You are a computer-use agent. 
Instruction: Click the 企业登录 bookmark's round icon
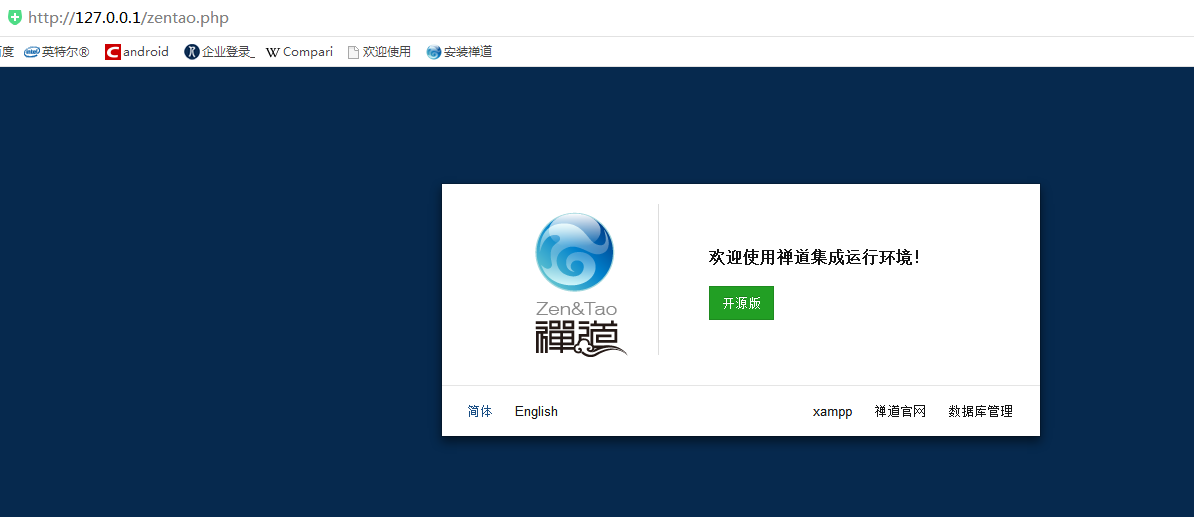(x=192, y=52)
